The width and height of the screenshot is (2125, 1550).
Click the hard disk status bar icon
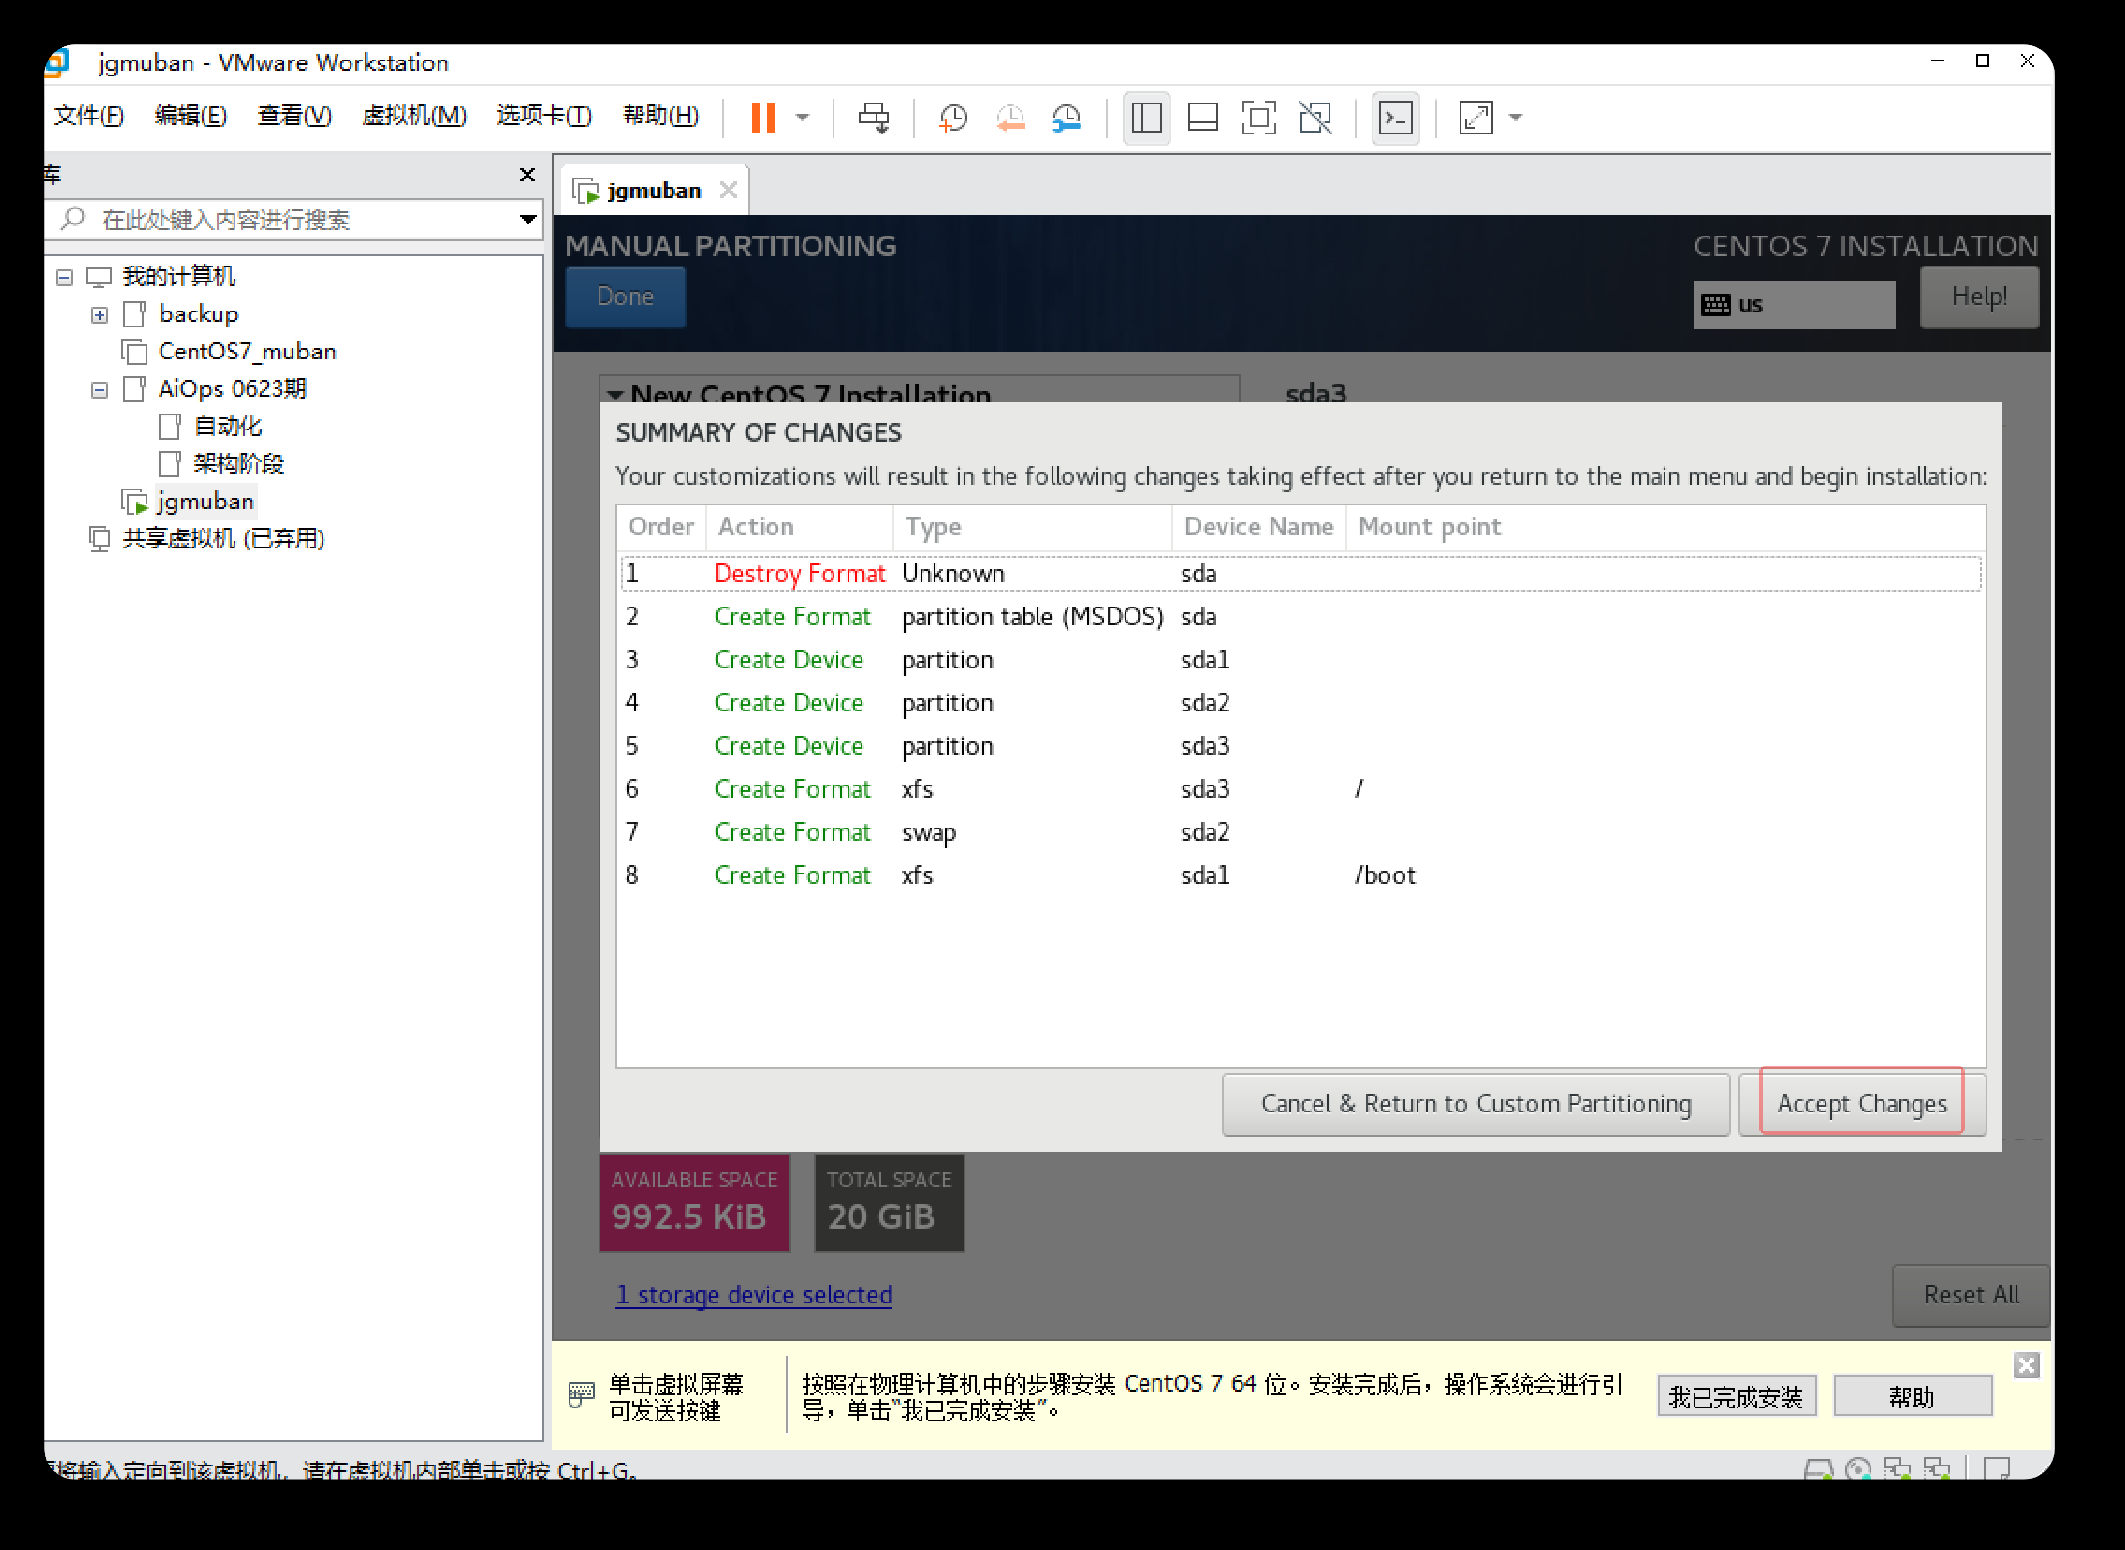[1818, 1468]
